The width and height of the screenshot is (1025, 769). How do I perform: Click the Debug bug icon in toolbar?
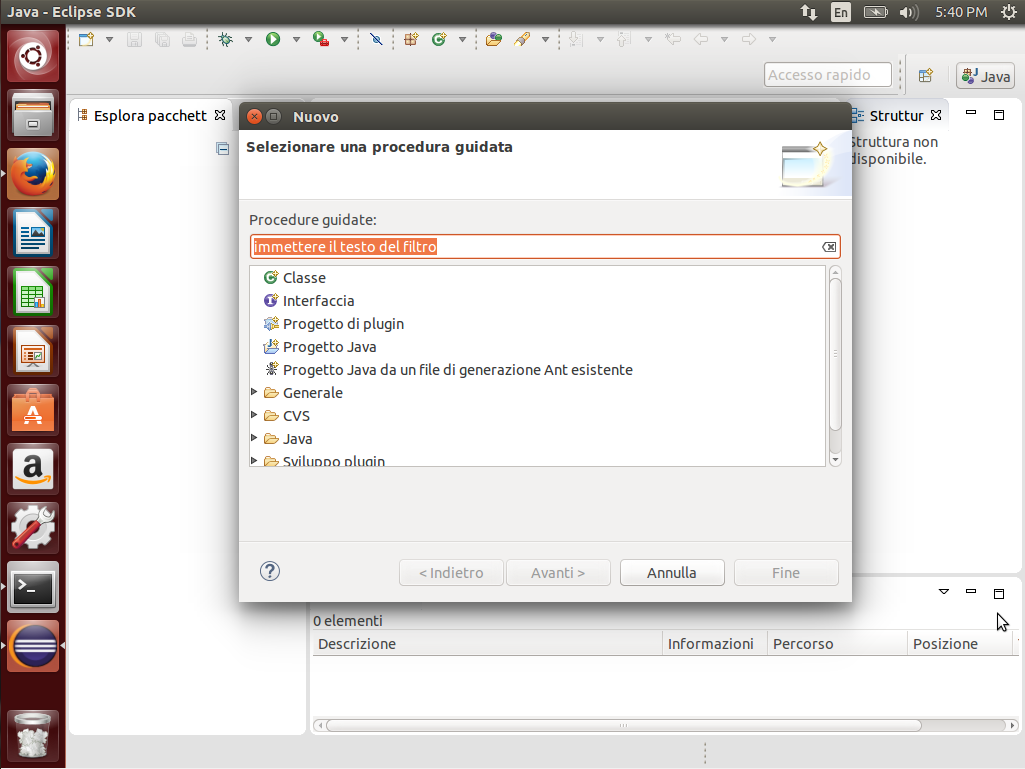point(226,40)
